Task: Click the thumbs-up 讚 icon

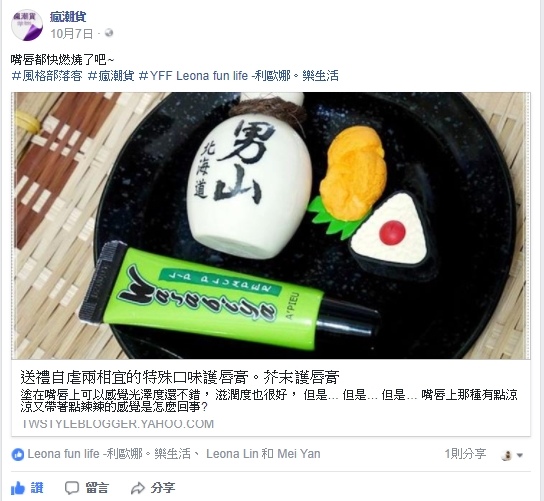Action: [18, 488]
